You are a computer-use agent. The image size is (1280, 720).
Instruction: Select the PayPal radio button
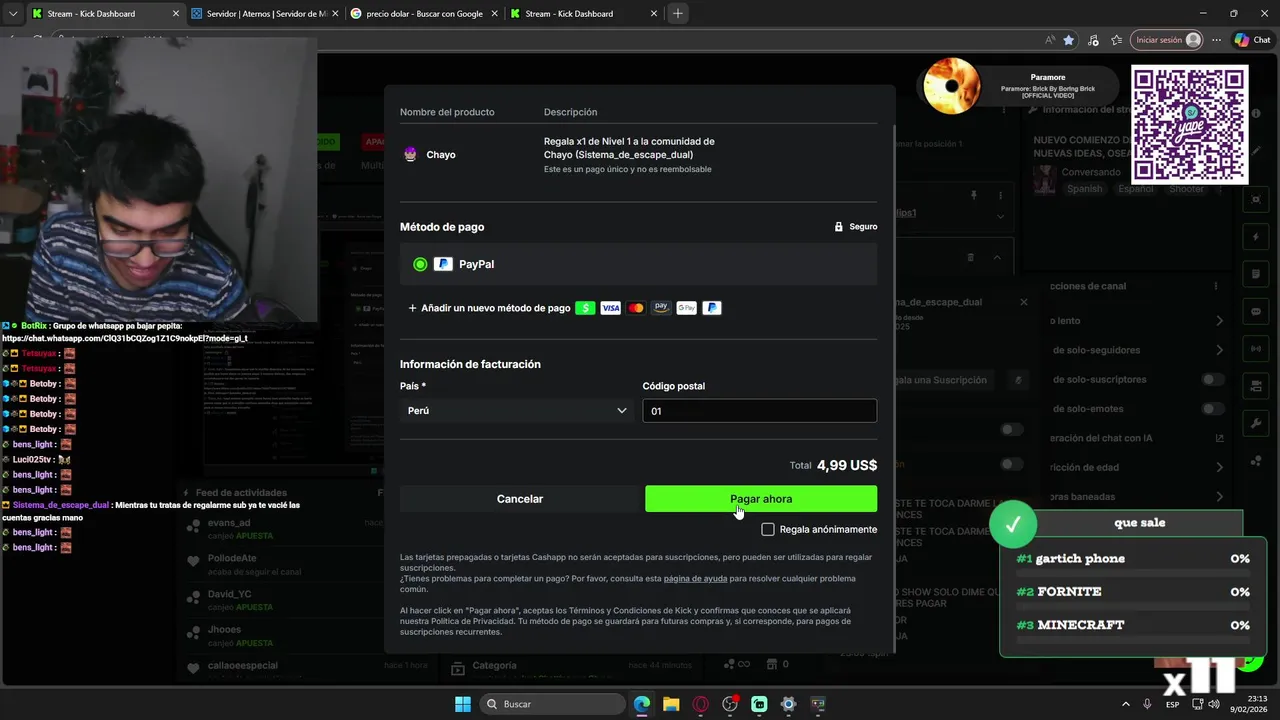click(420, 264)
